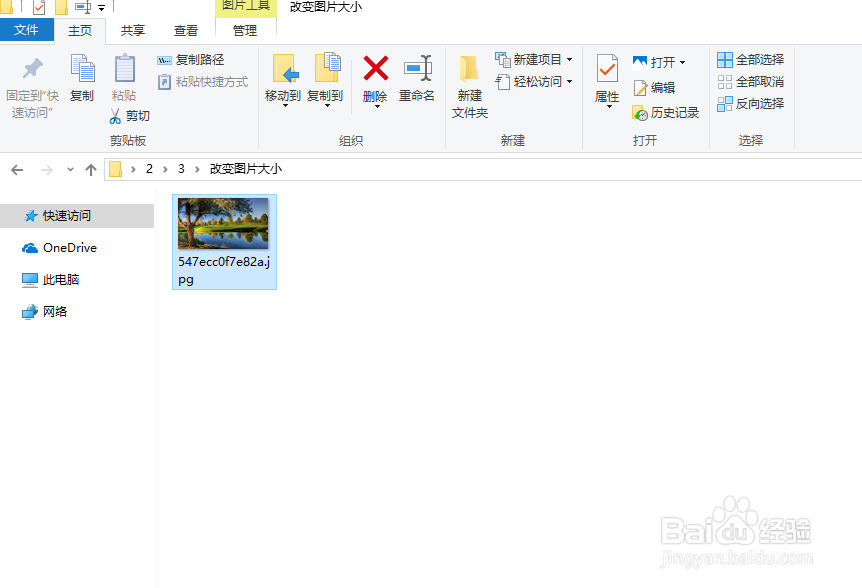Click folder '2' in the address path
The height and width of the screenshot is (588, 862).
point(149,169)
